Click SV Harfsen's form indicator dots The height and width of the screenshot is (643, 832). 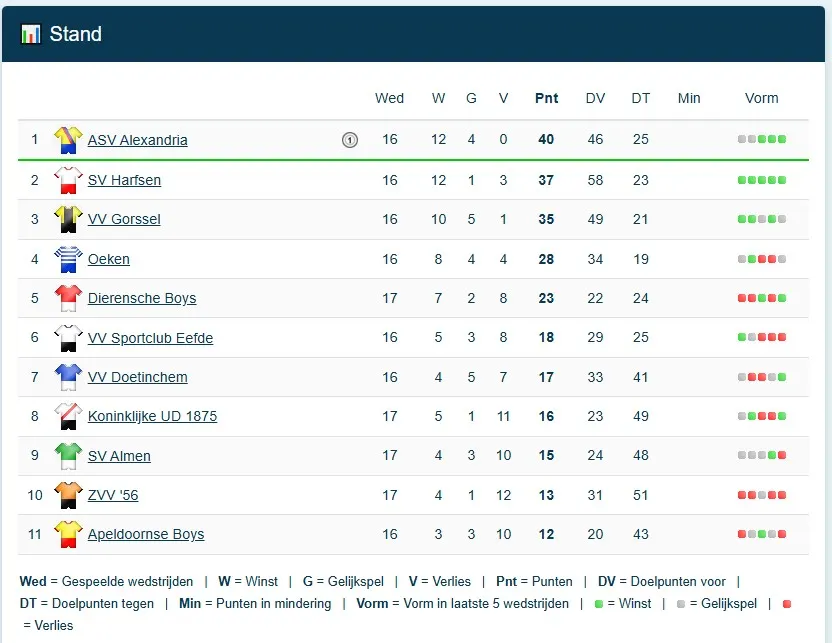[762, 180]
